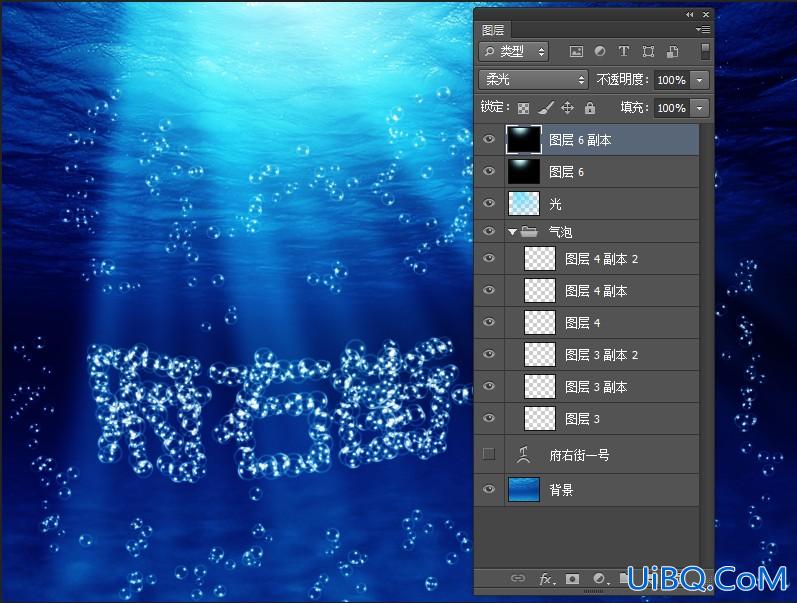Click the add layer mask icon
This screenshot has width=797, height=603.
(572, 579)
